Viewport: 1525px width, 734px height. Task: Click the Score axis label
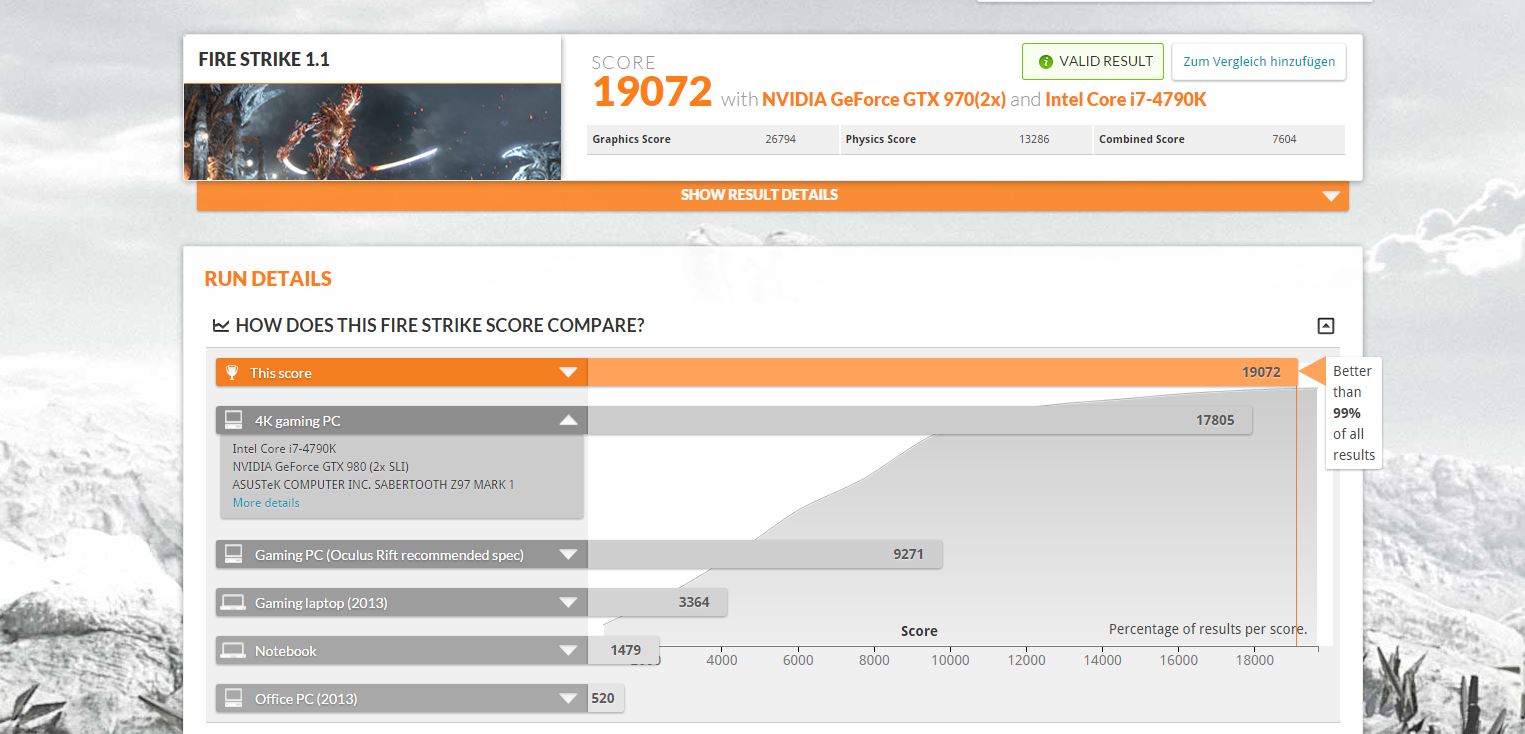(919, 631)
